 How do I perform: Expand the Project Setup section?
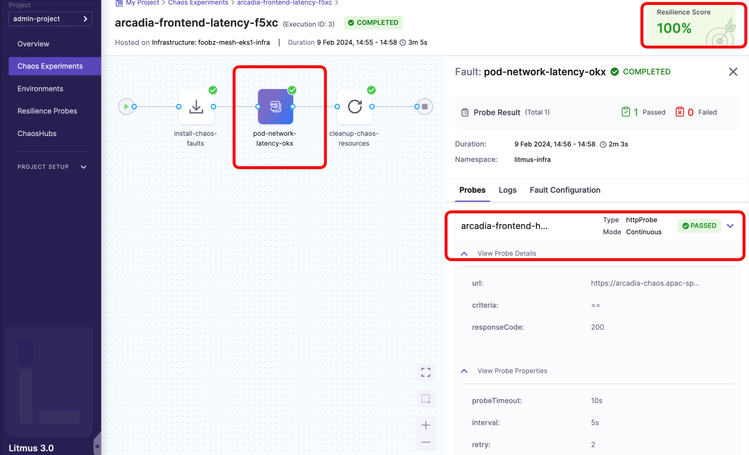[83, 167]
